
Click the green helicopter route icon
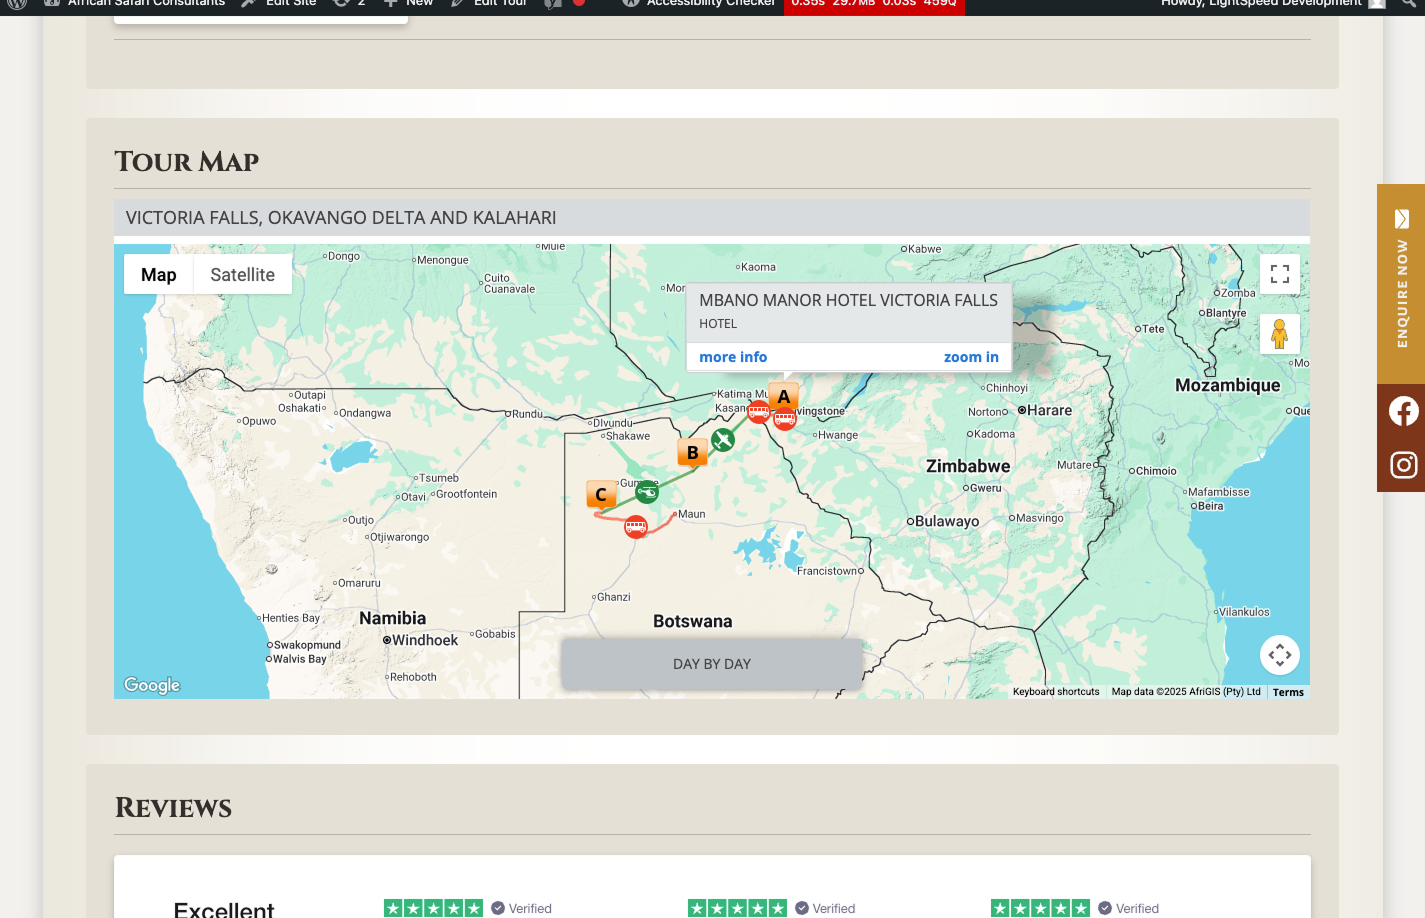647,492
